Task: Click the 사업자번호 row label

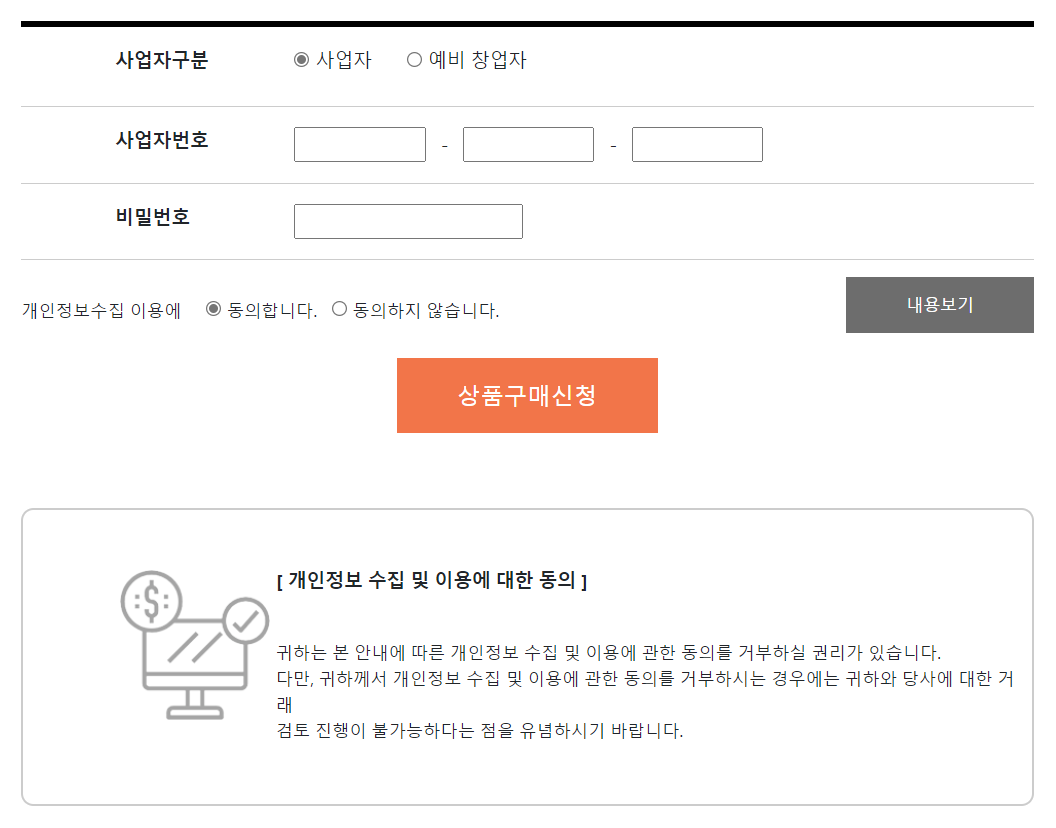Action: tap(162, 140)
